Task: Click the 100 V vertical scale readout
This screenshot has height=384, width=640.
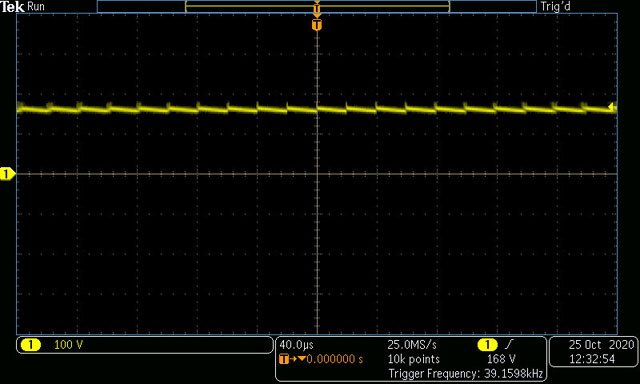Action: pyautogui.click(x=68, y=345)
